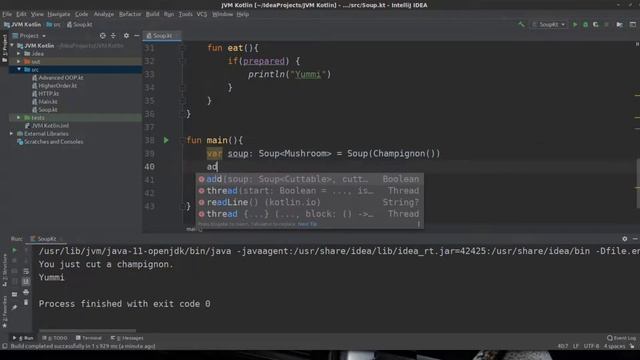Start debugging with the green bug icon
This screenshot has height=360, width=640.
(x=585, y=24)
